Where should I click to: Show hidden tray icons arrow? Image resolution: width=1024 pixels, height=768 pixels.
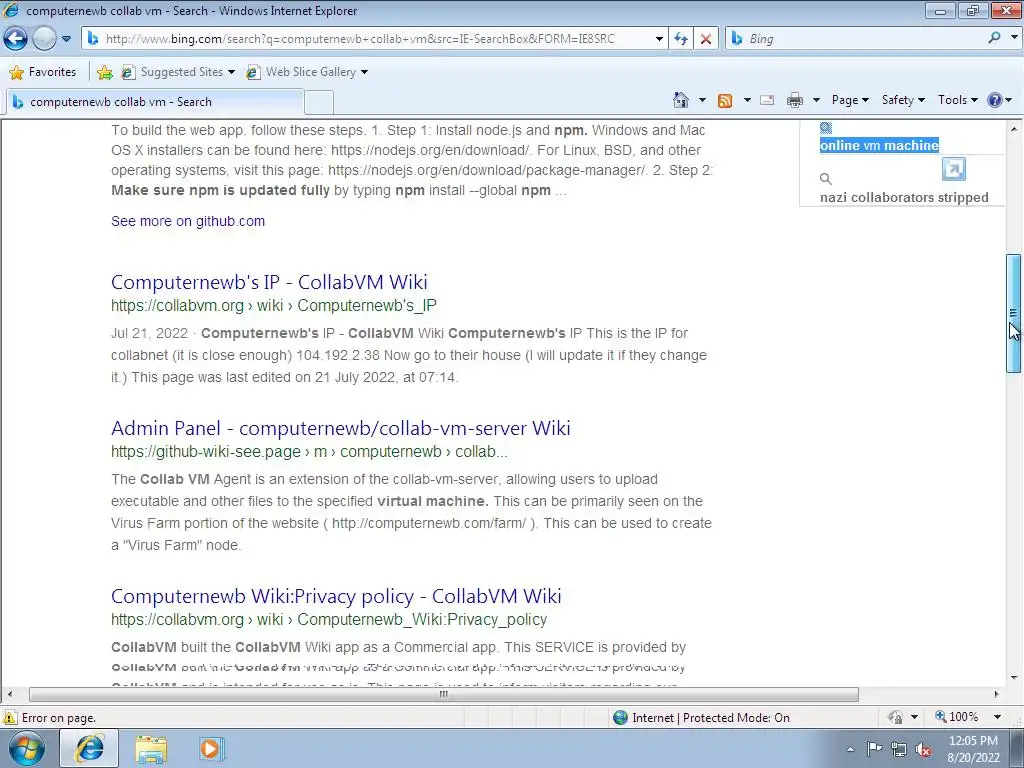pyautogui.click(x=850, y=749)
